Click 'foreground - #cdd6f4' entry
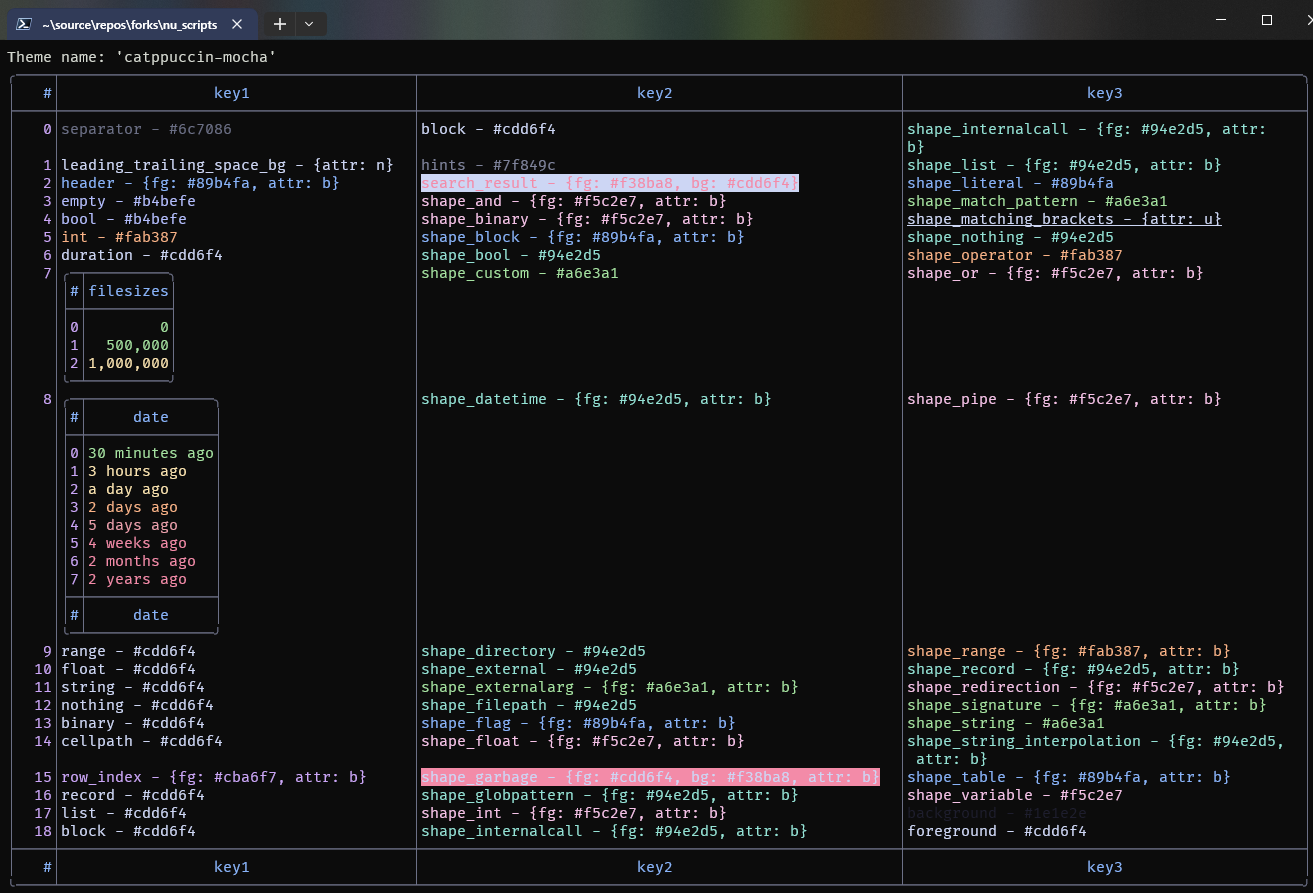1313x893 pixels. pos(997,831)
